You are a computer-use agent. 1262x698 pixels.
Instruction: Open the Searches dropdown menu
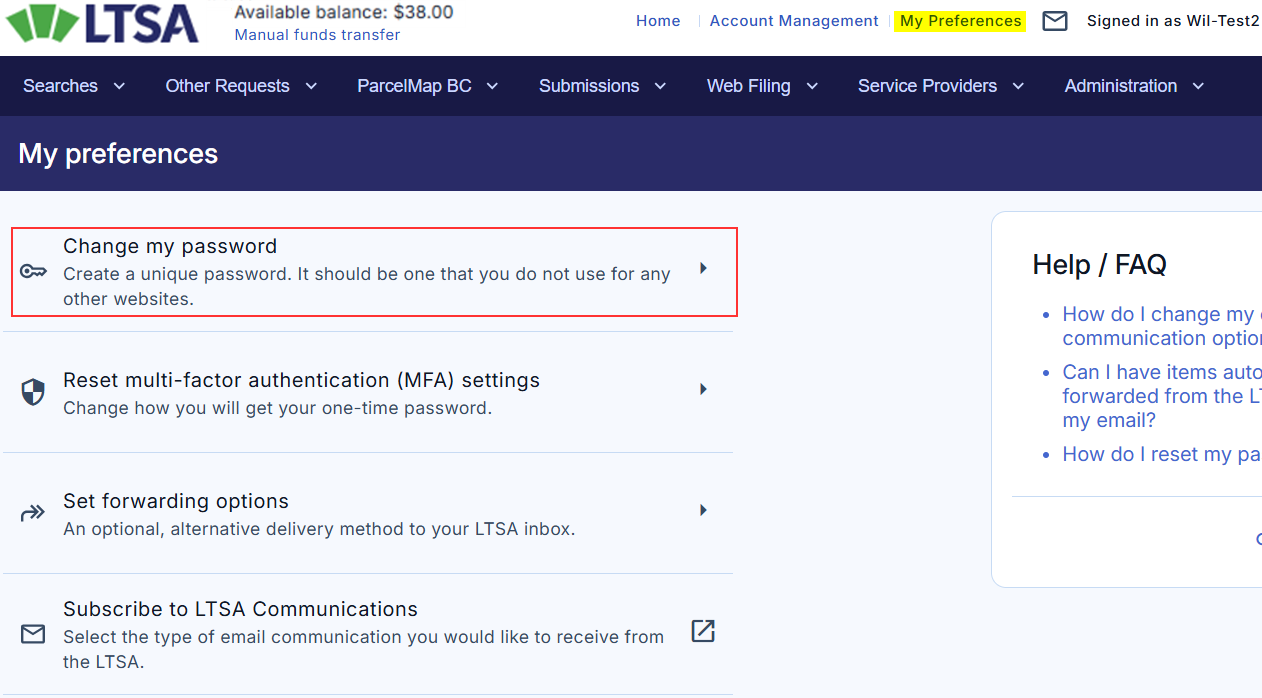click(x=74, y=86)
